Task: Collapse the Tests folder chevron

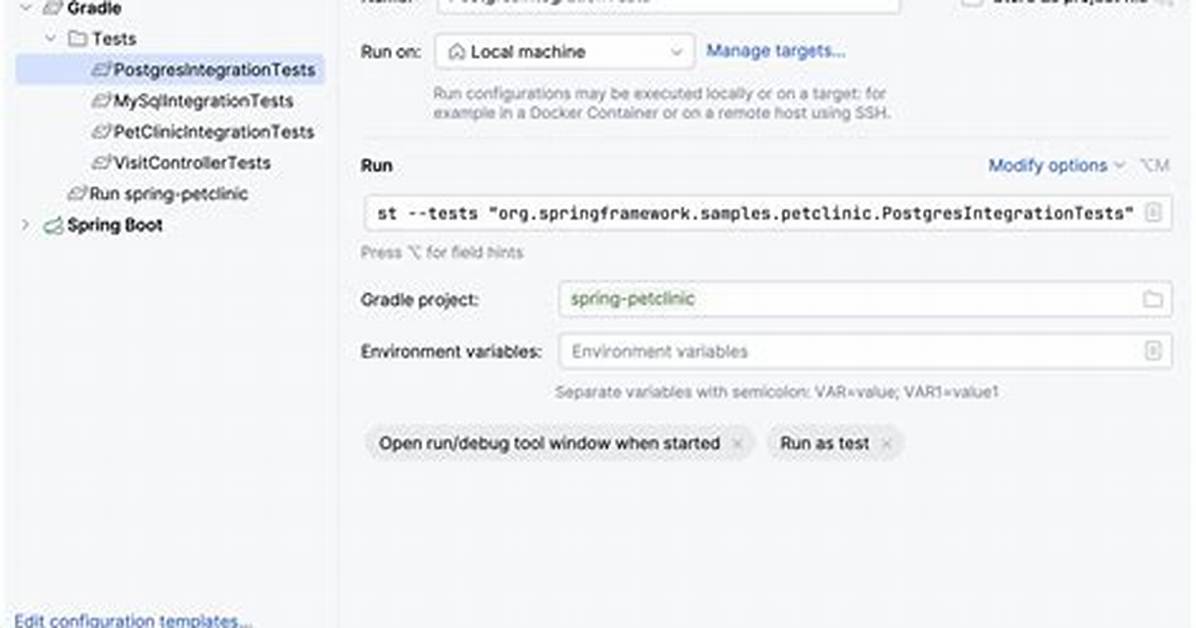Action: 50,38
